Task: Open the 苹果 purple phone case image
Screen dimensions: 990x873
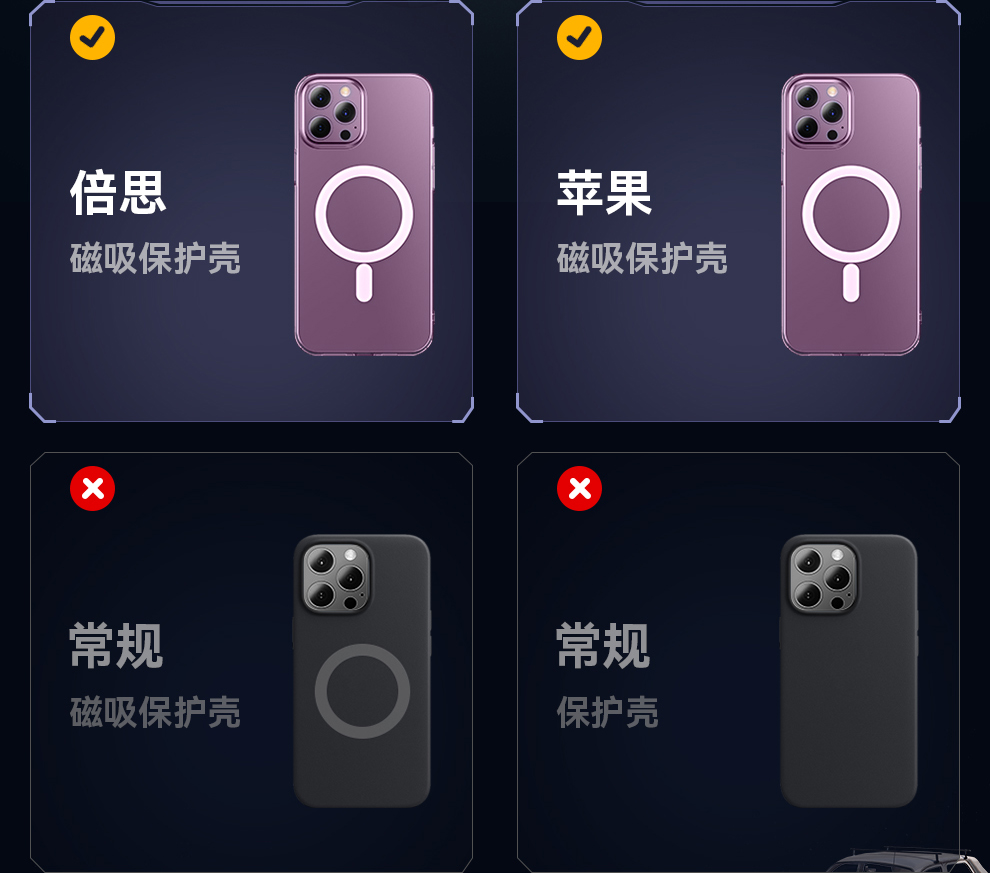Action: [851, 215]
